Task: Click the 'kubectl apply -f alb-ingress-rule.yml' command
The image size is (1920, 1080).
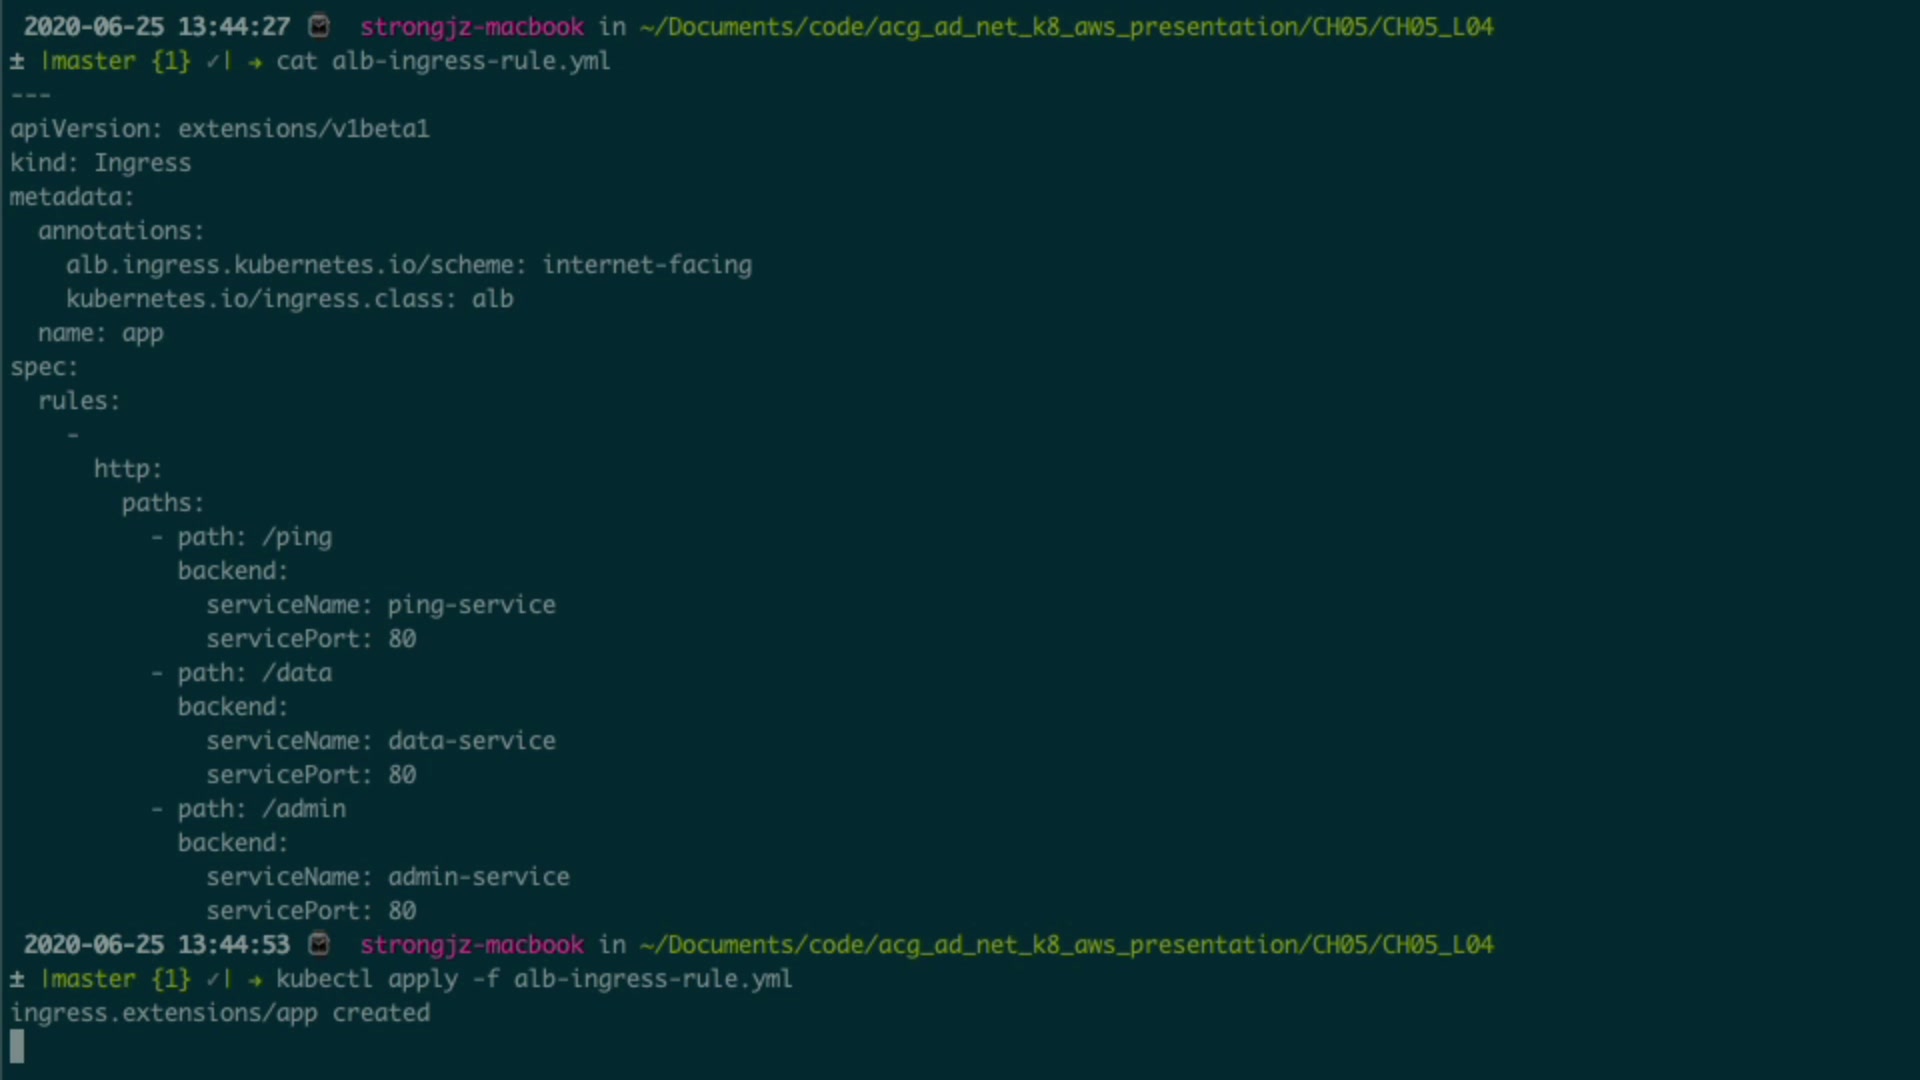Action: pyautogui.click(x=534, y=979)
